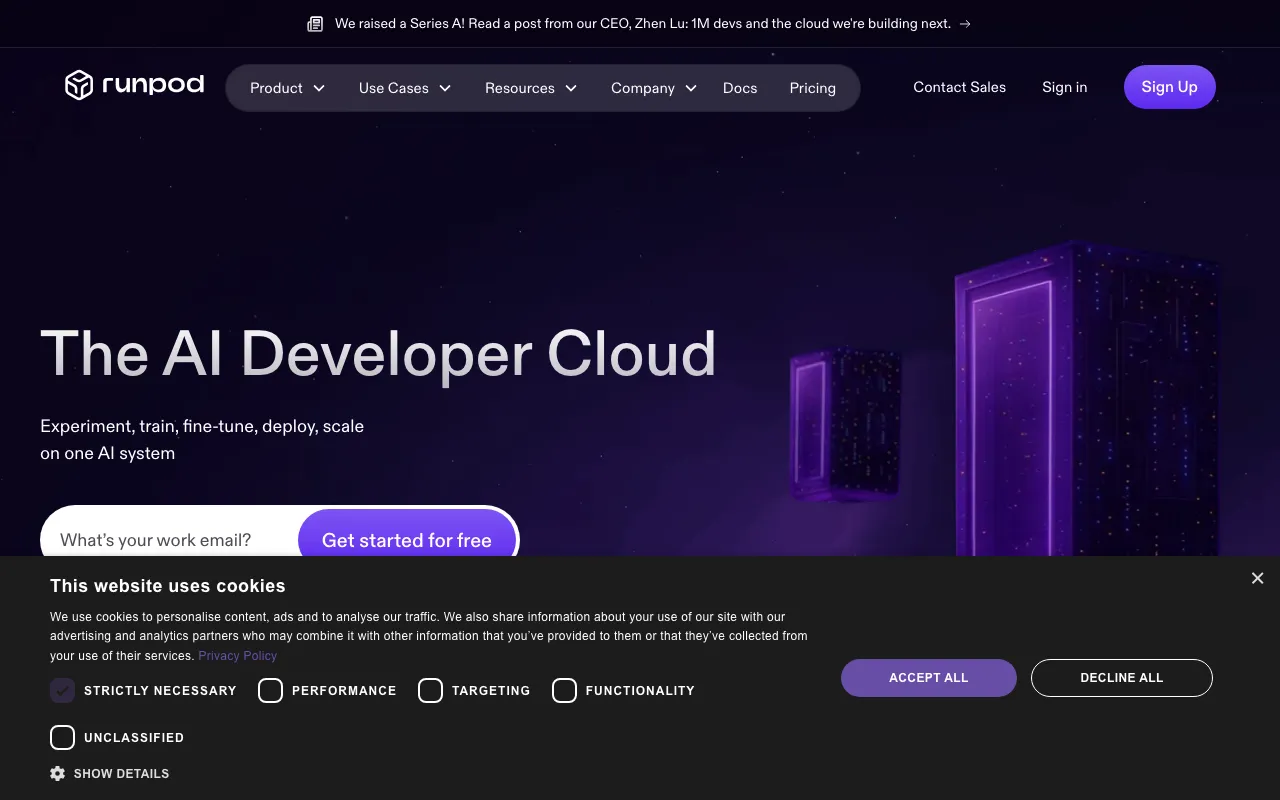Click the arrow at end of Series A banner

pyautogui.click(x=965, y=24)
